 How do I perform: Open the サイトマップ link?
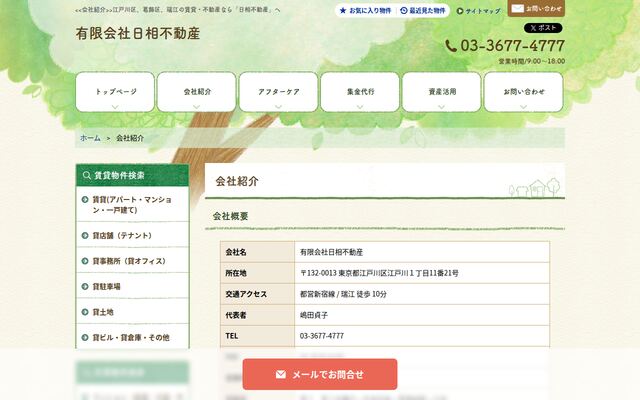478,11
